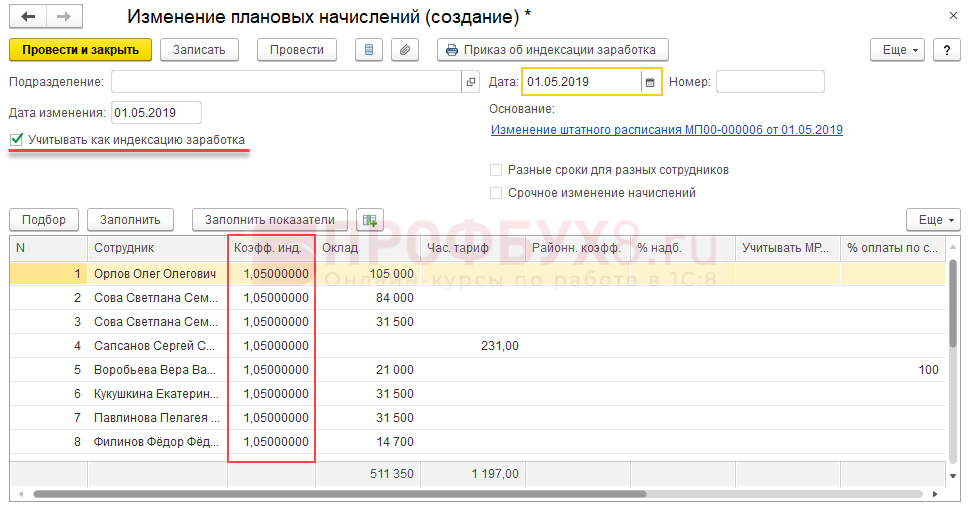Click the back navigation arrow

[27, 17]
